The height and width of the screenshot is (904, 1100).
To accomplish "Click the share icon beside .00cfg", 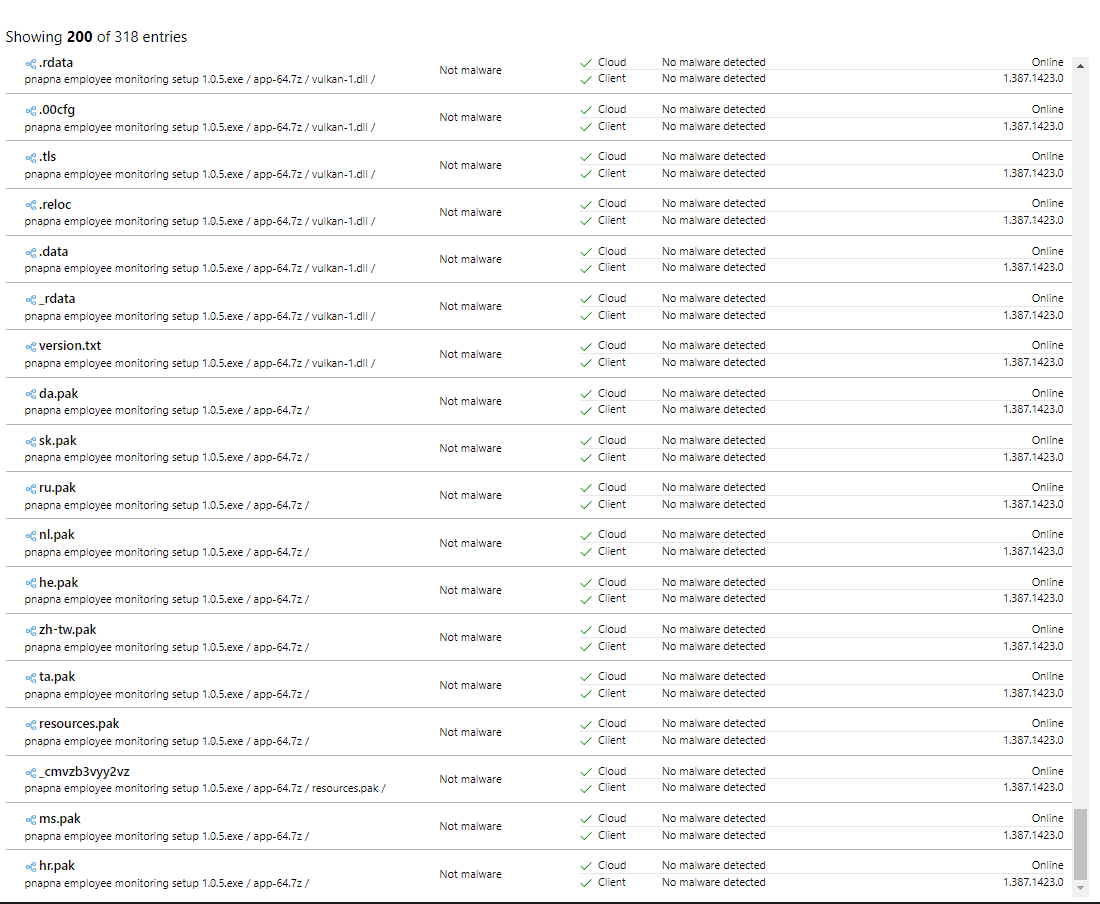I will 31,111.
